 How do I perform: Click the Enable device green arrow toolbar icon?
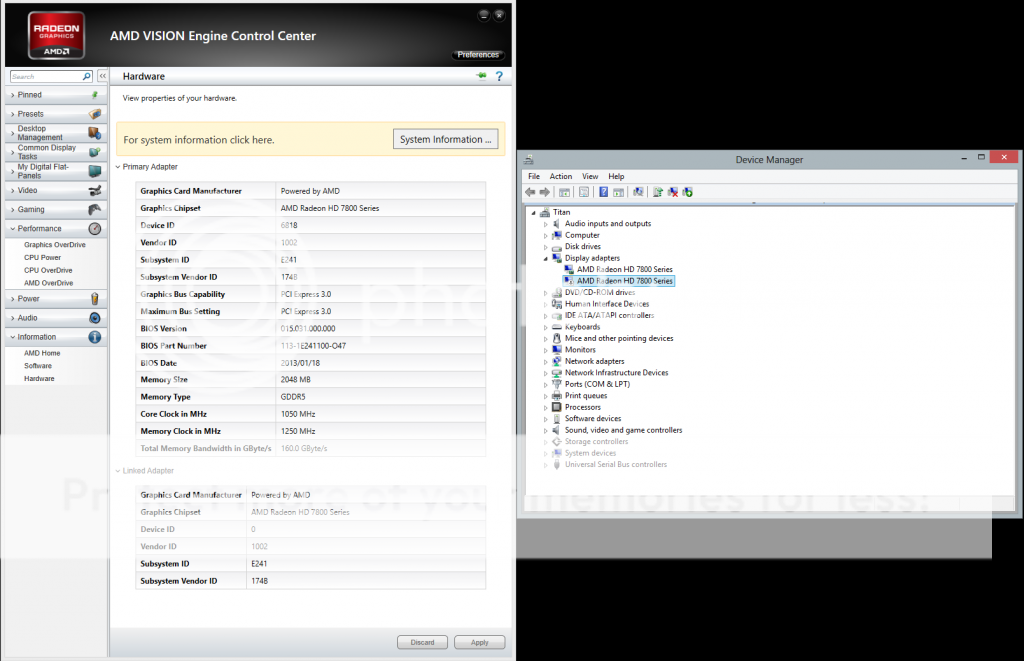pyautogui.click(x=688, y=192)
